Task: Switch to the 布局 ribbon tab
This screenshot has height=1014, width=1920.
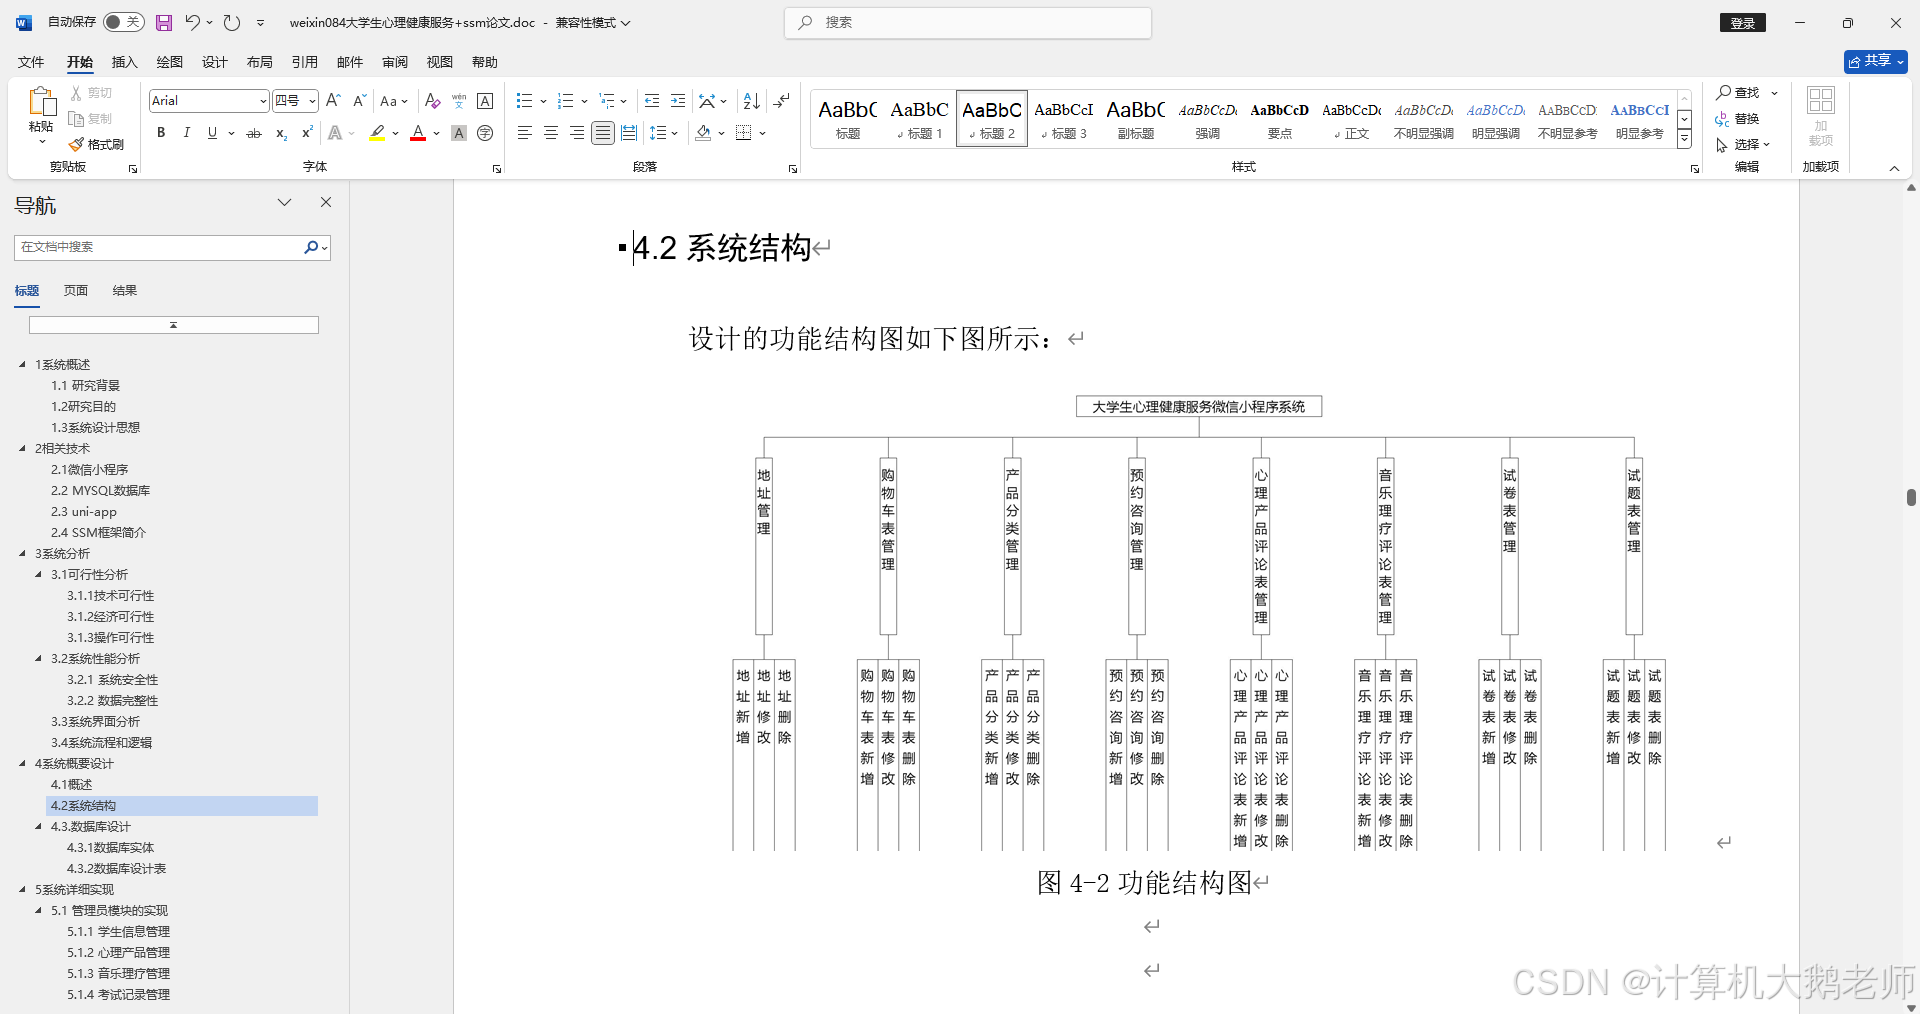Action: pos(260,62)
